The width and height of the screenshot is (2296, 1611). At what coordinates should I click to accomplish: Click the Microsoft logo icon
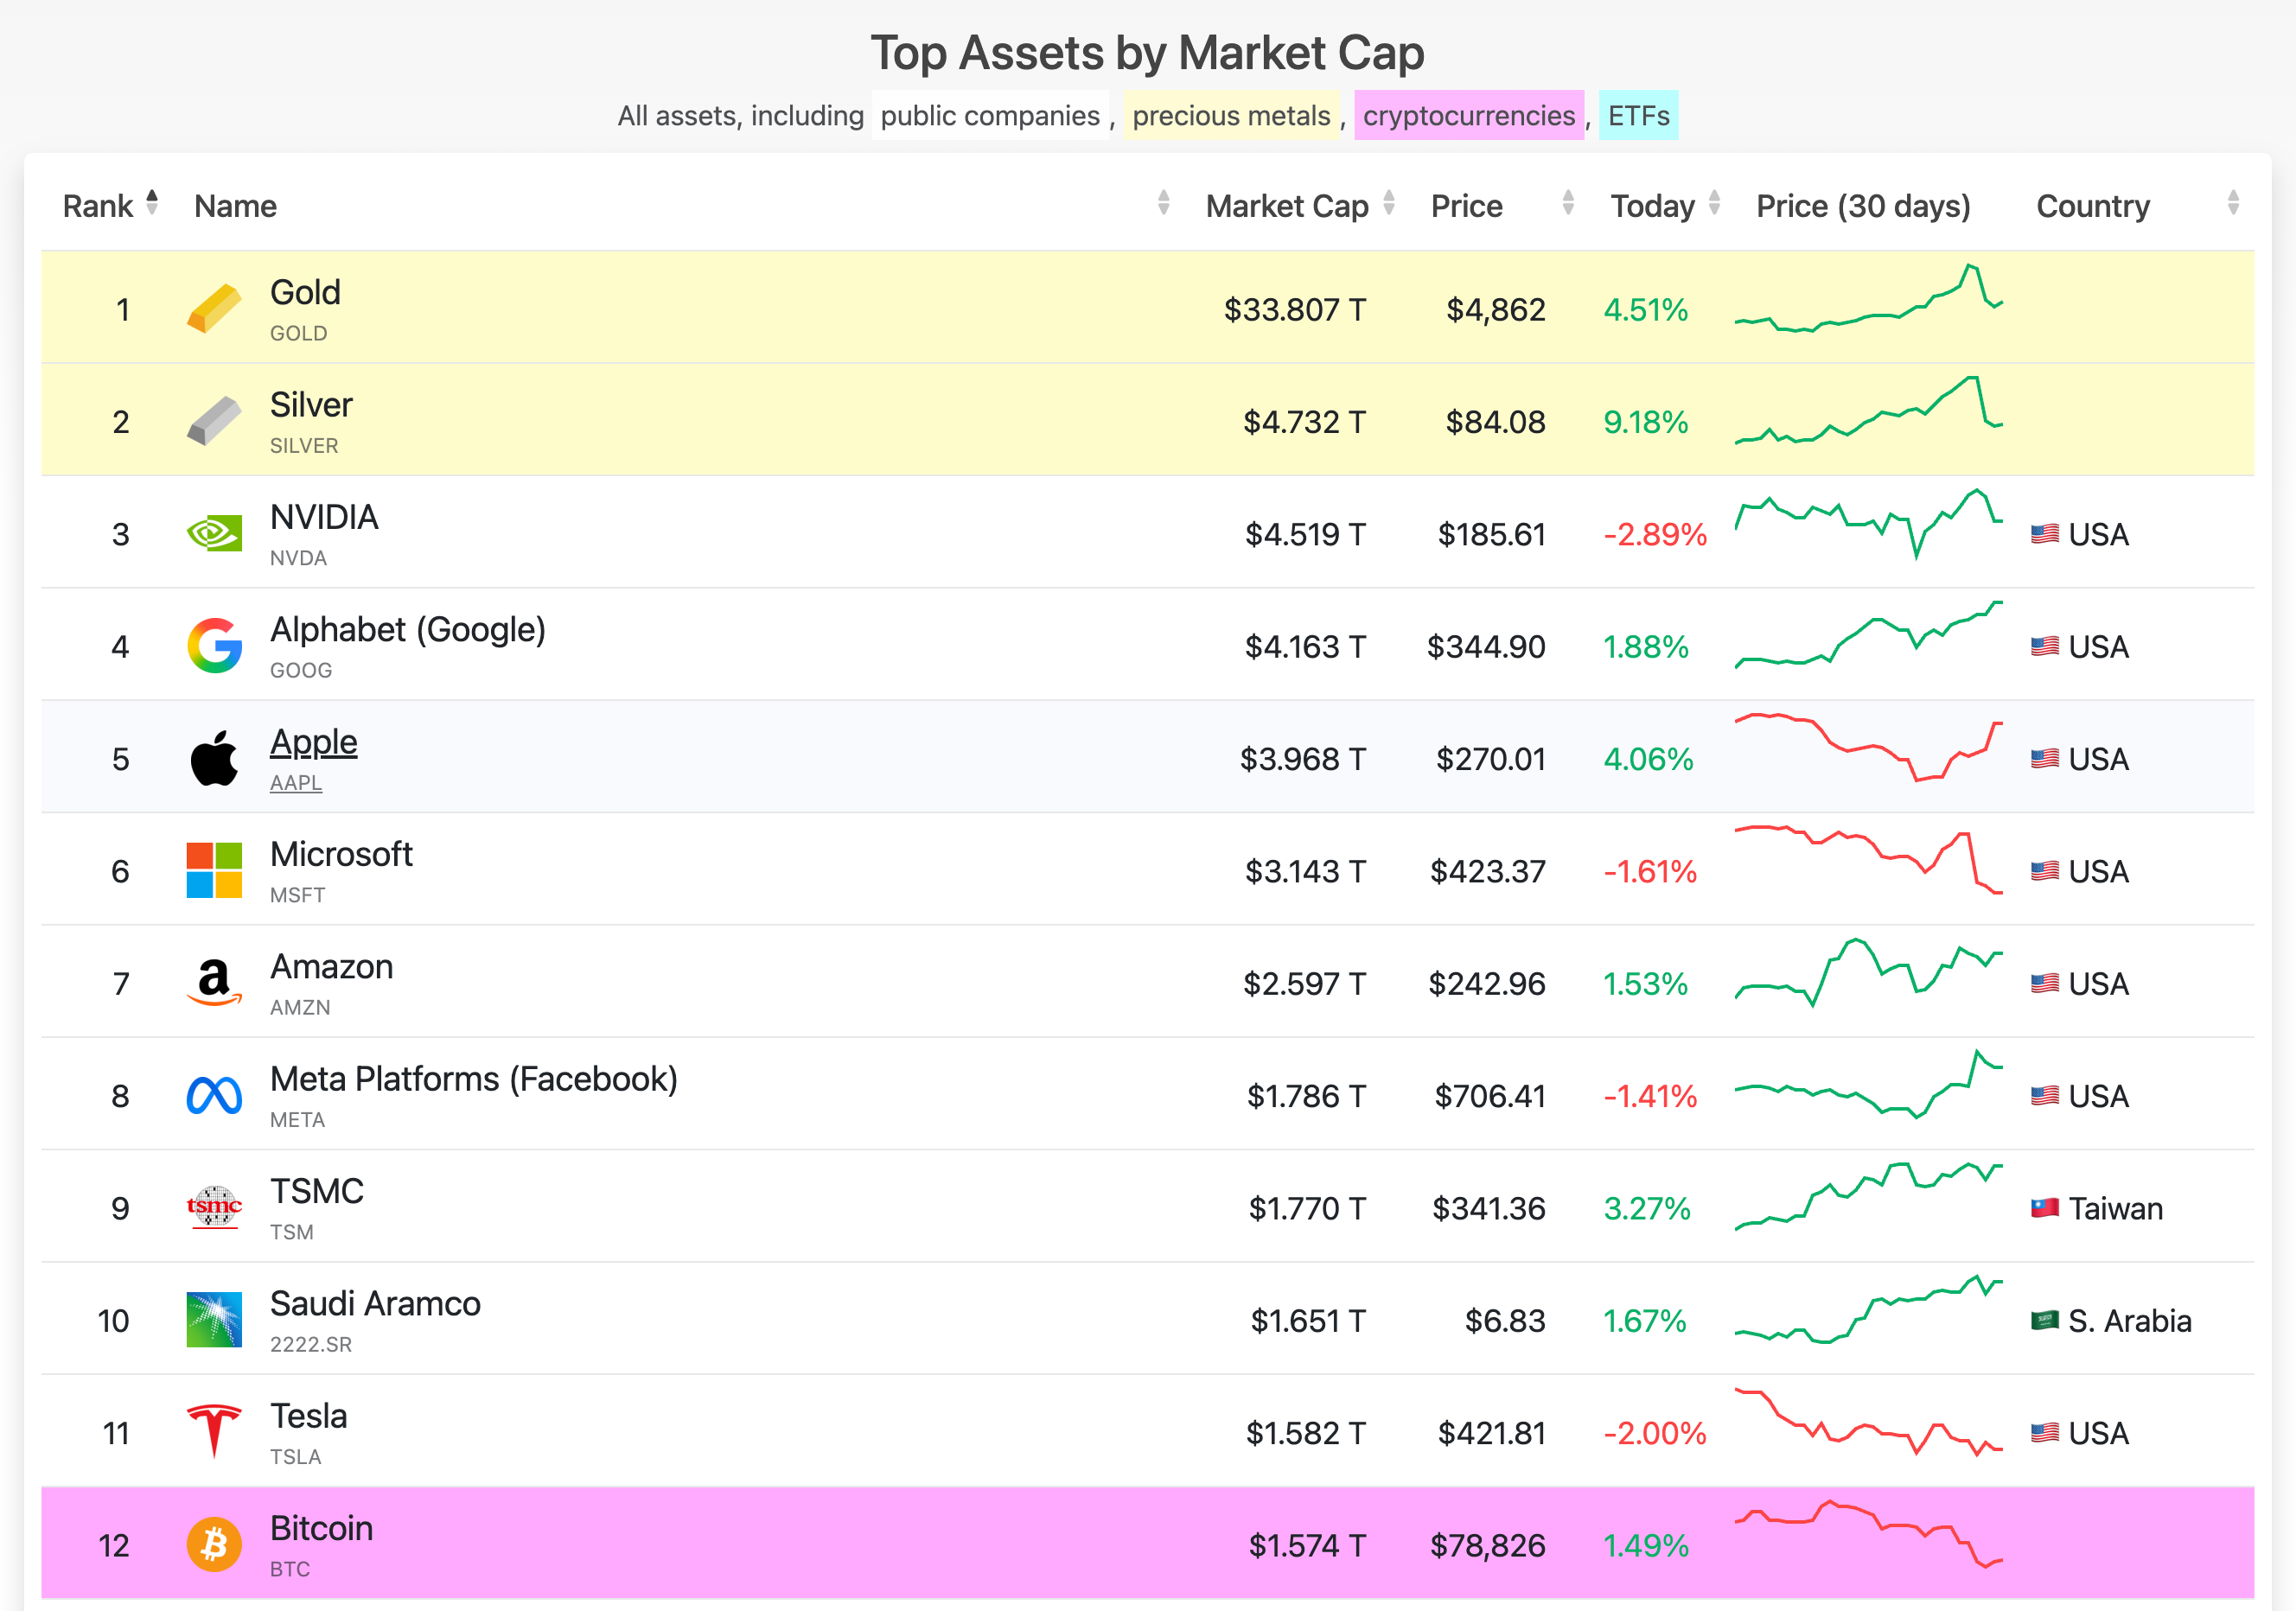(x=214, y=870)
